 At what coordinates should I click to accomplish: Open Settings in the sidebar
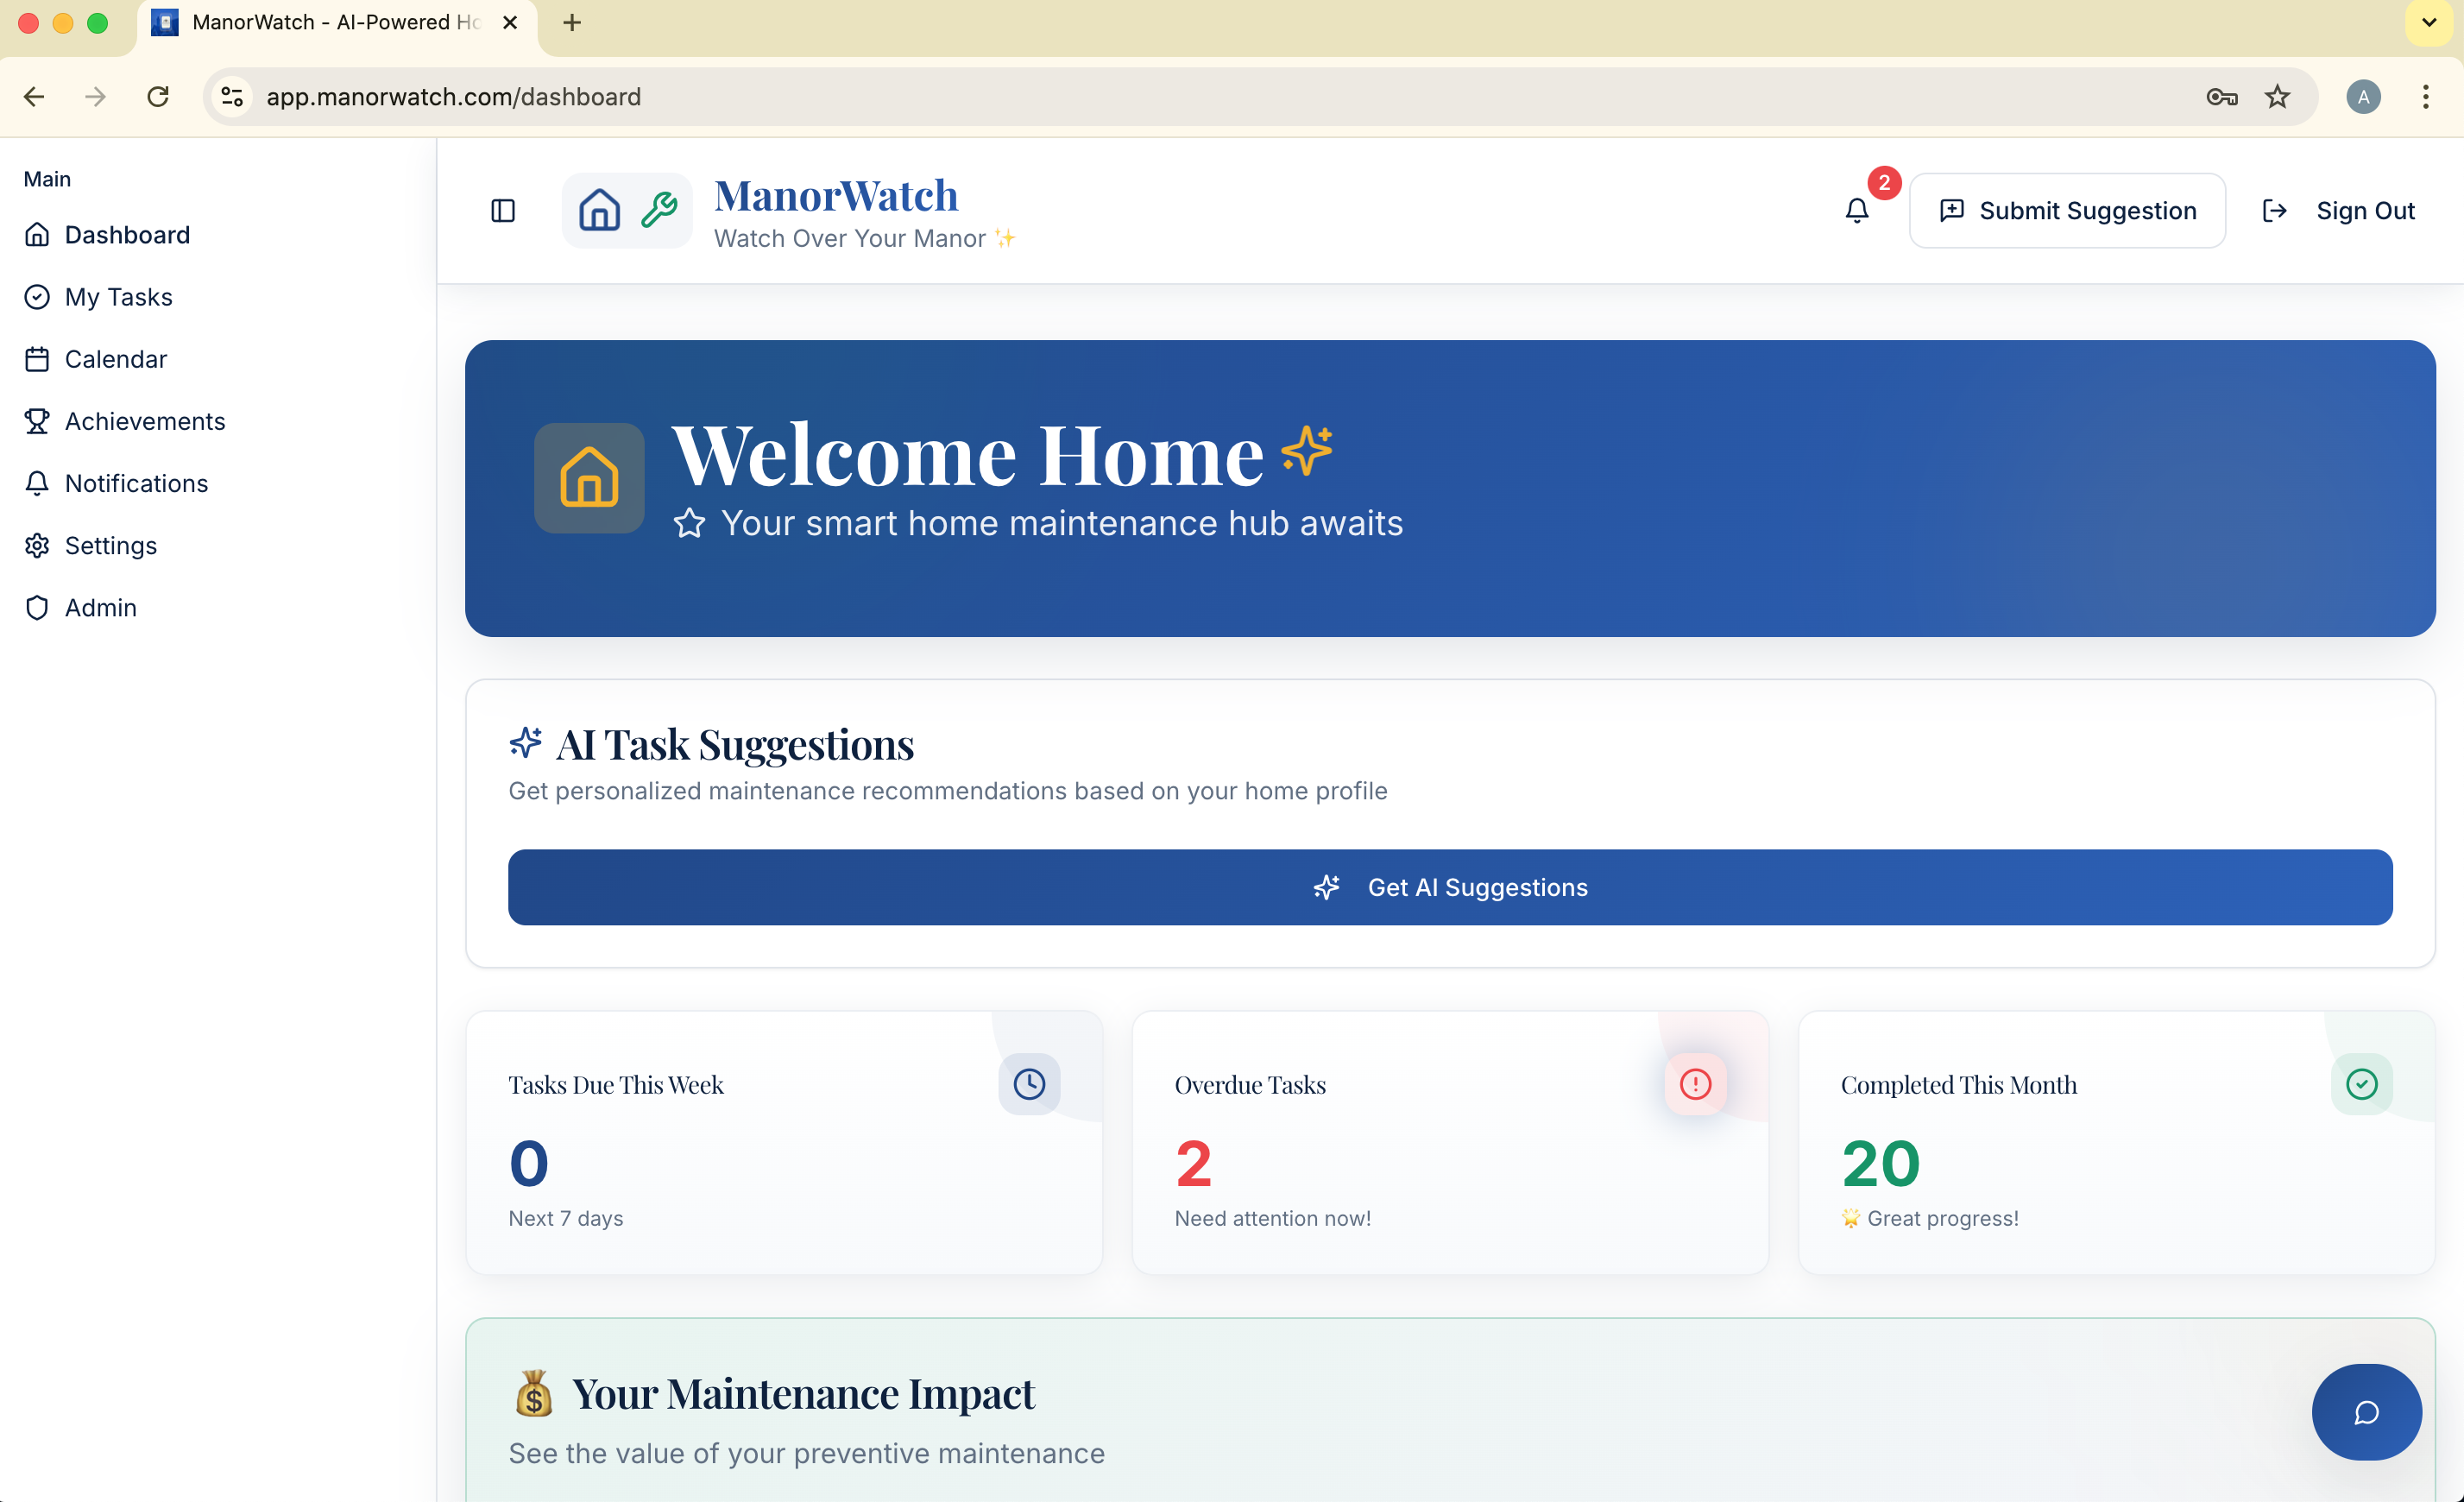(110, 545)
